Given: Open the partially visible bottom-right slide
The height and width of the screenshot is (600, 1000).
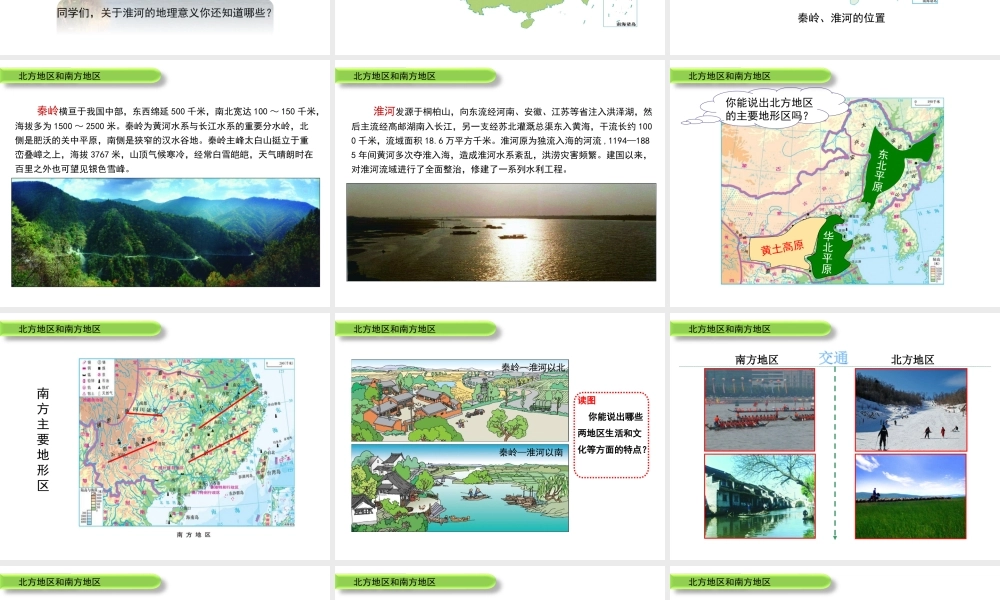Looking at the screenshot, I should tap(835, 583).
